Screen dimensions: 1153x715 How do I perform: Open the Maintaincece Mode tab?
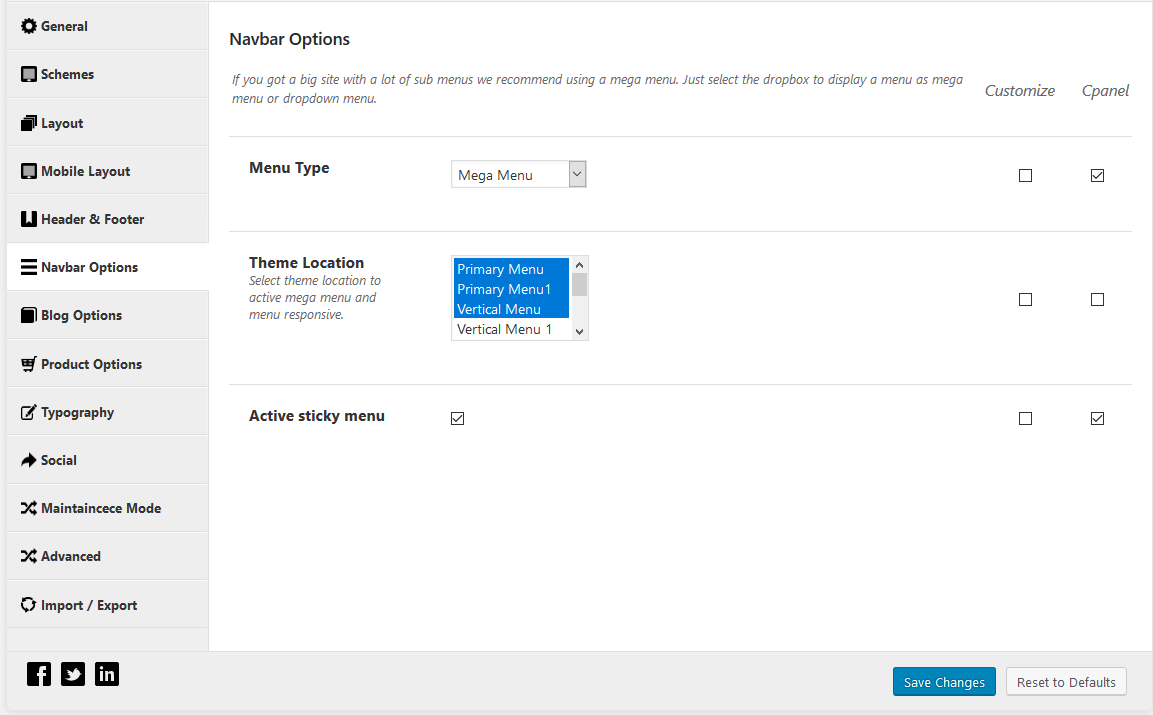pos(107,508)
